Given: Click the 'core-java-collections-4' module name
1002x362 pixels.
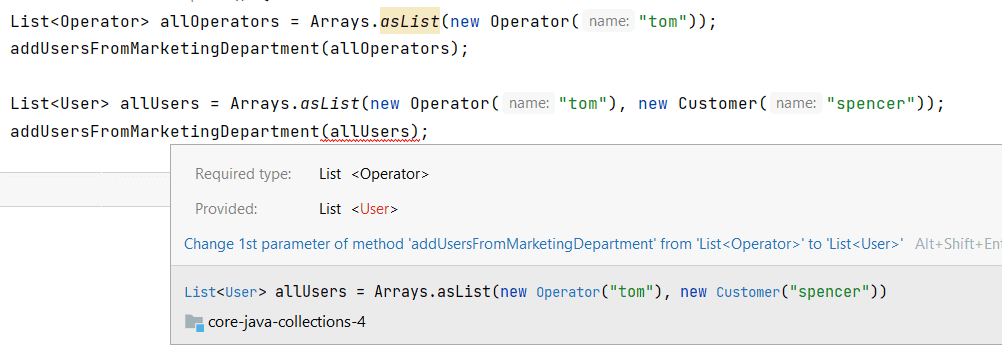Looking at the screenshot, I should pos(287,322).
